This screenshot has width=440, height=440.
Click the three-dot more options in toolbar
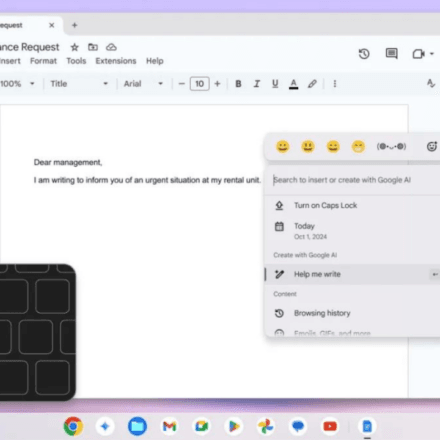coord(335,84)
